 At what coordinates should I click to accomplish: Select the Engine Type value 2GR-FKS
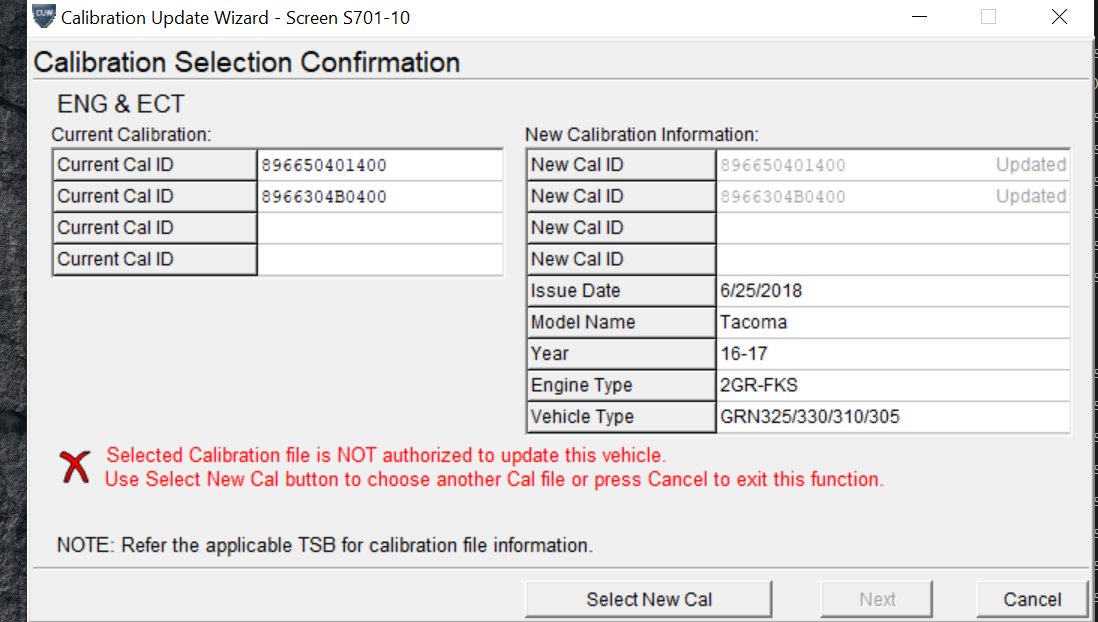click(x=759, y=385)
